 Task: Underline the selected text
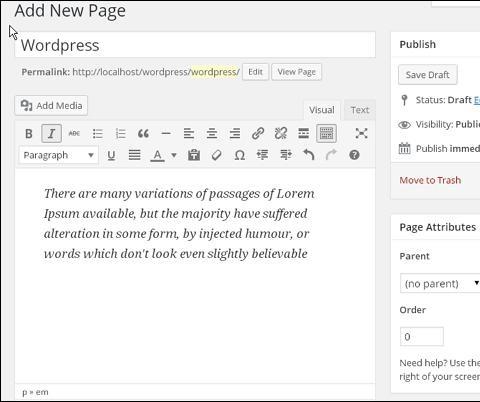(x=111, y=155)
